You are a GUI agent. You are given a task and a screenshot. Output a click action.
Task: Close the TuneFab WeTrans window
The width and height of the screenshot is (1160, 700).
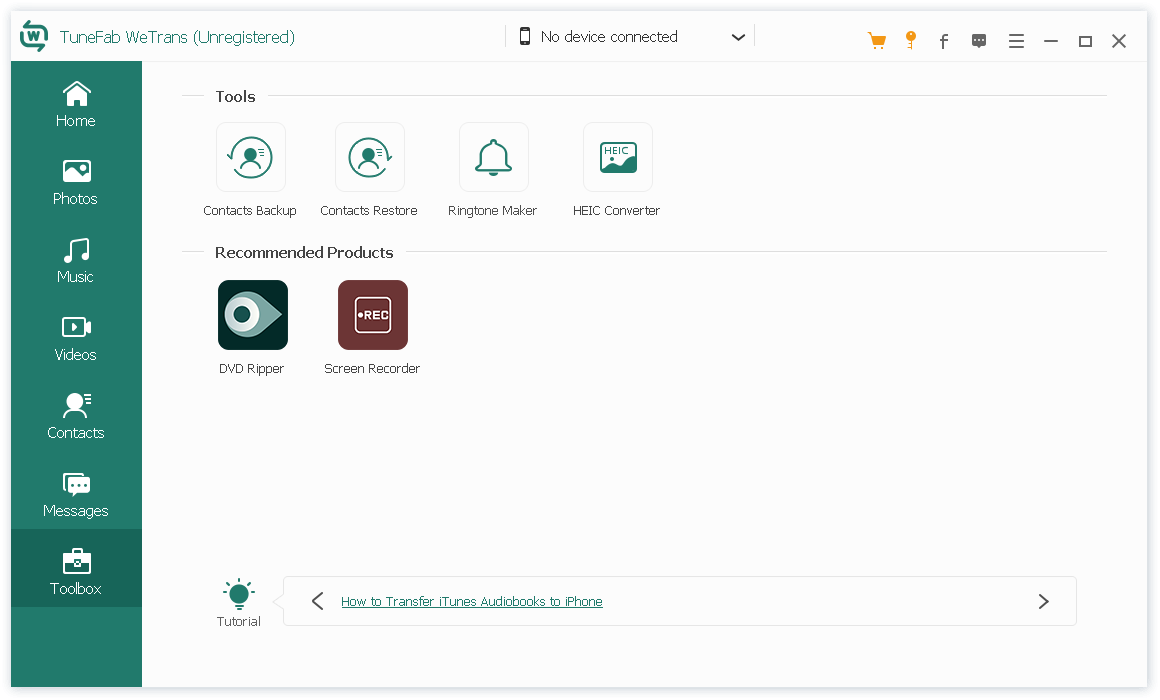pyautogui.click(x=1119, y=41)
